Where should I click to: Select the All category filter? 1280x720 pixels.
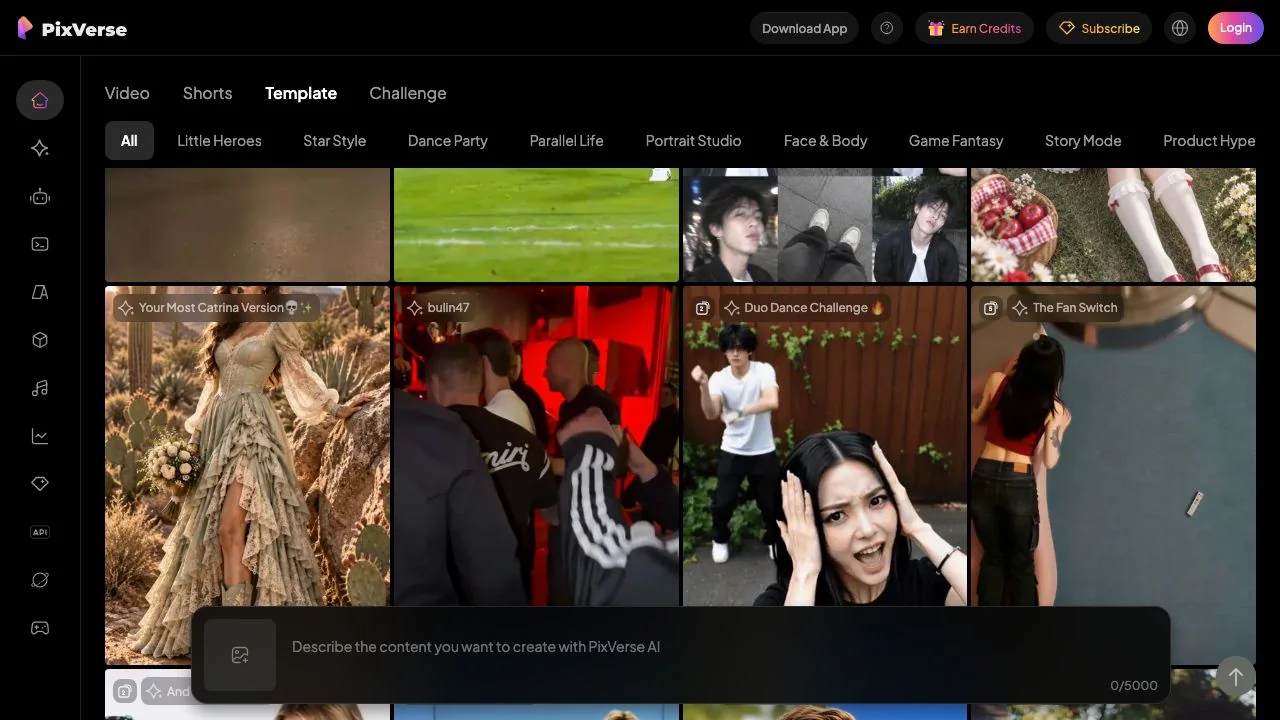tap(129, 141)
